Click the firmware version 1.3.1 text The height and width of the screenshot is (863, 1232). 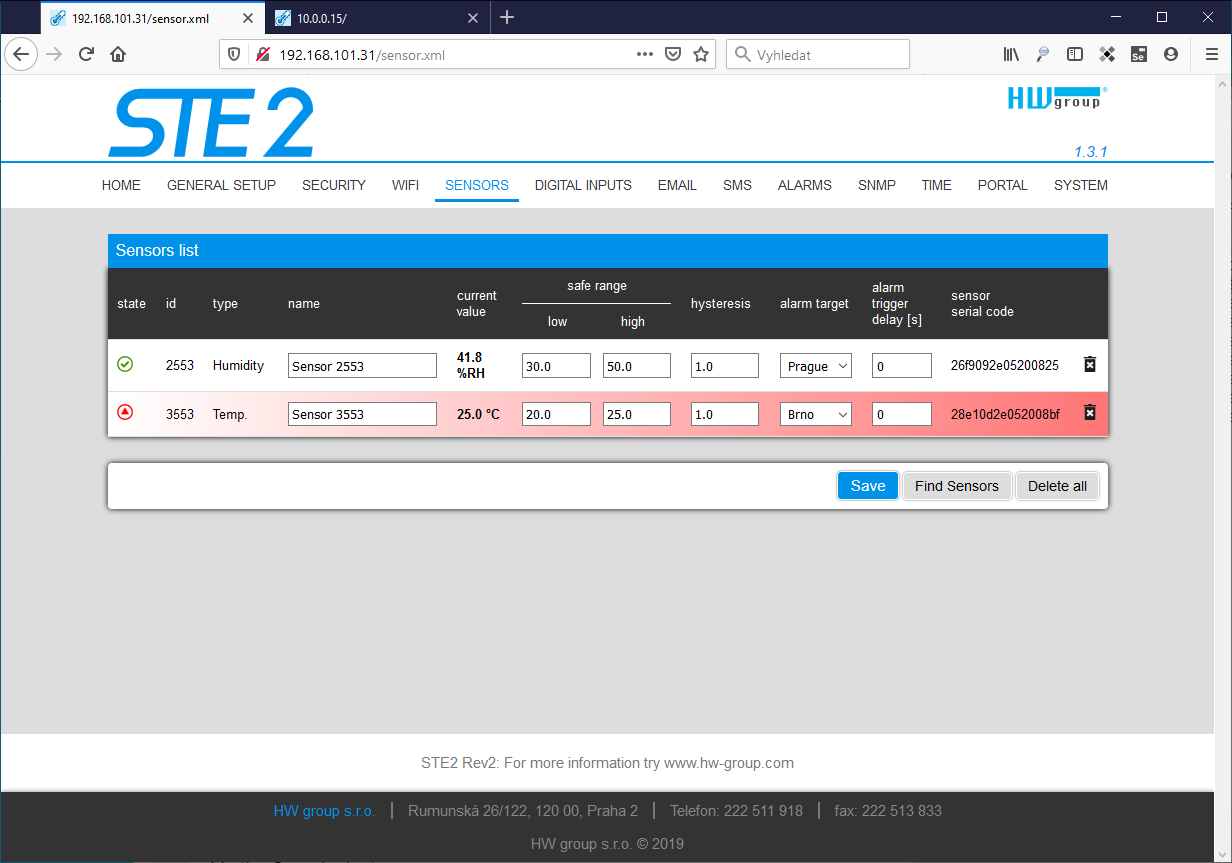[1091, 152]
